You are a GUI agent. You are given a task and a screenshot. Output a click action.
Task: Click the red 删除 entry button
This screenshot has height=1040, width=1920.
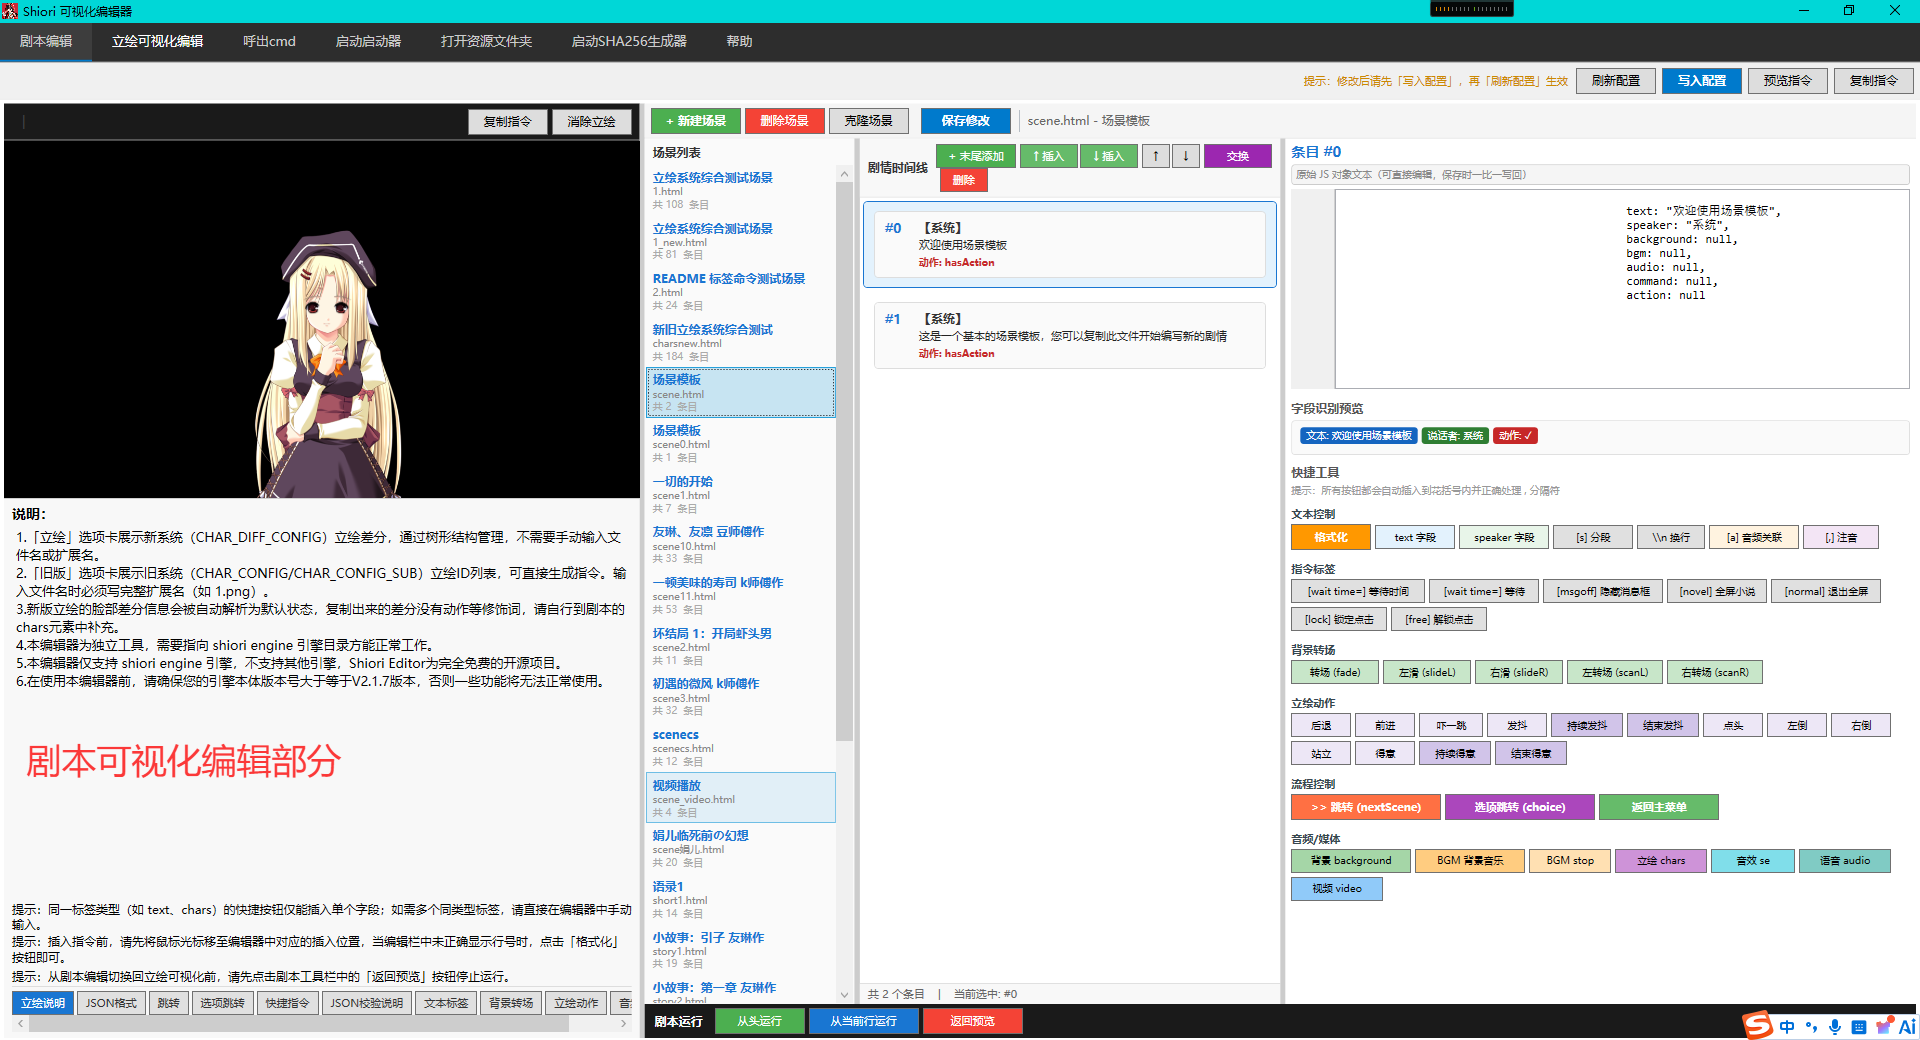point(964,180)
